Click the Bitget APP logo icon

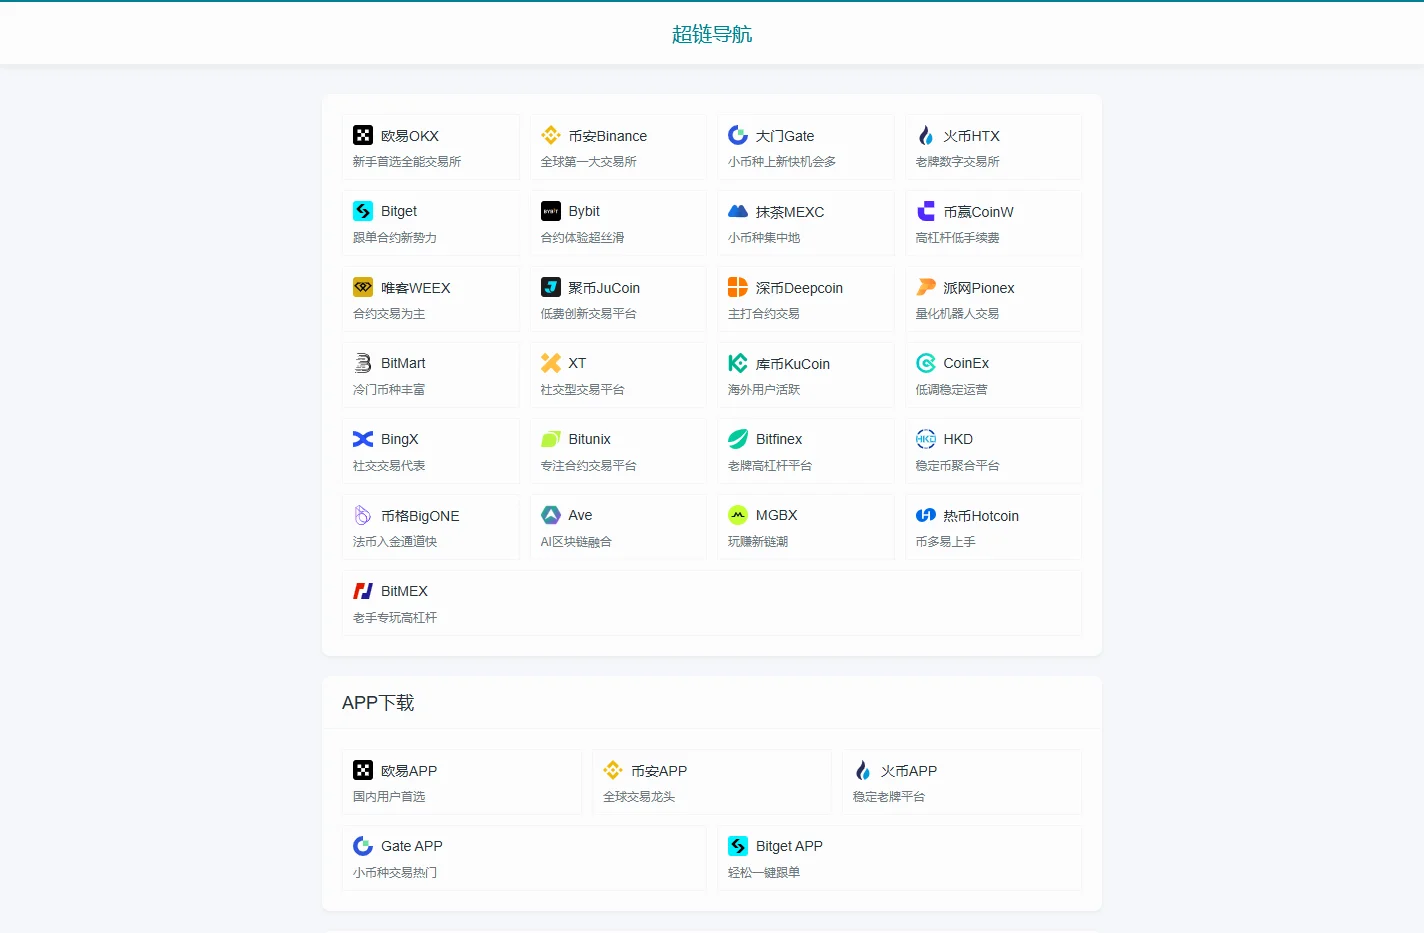click(738, 846)
